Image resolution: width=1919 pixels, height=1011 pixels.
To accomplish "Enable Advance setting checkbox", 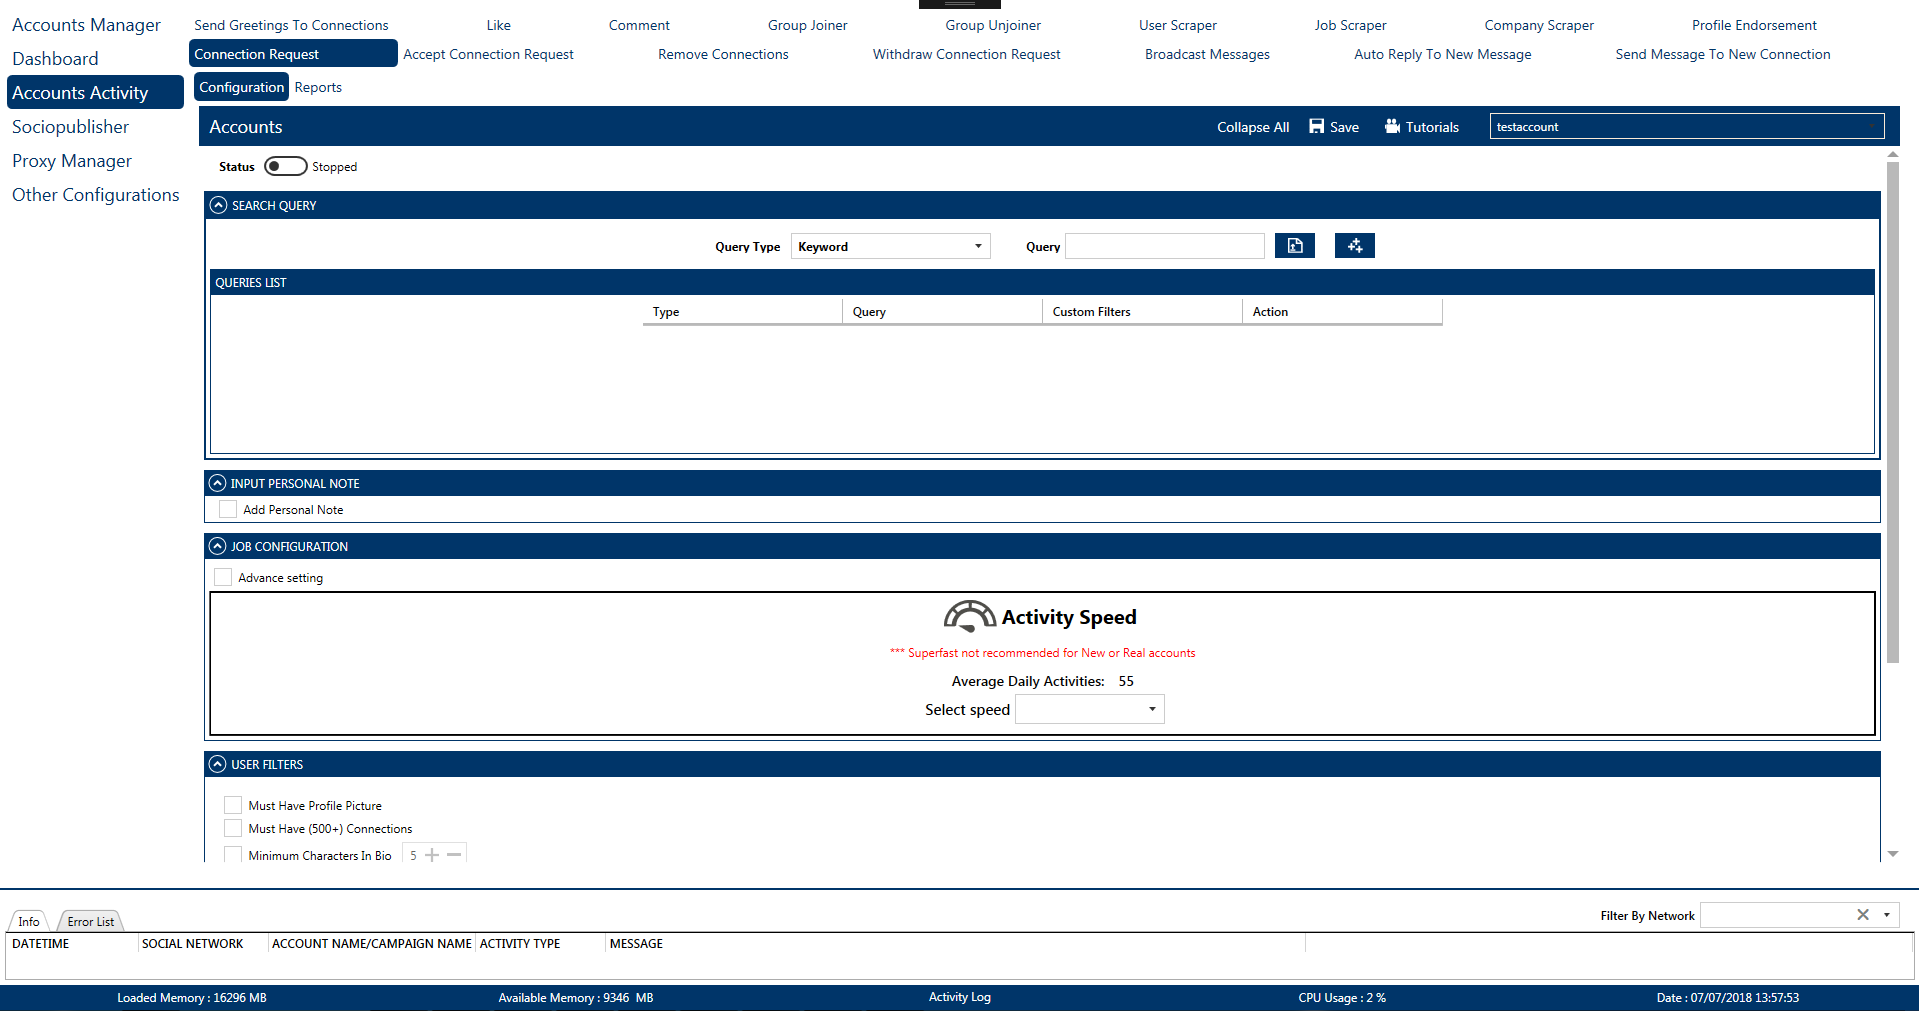I will [x=223, y=577].
